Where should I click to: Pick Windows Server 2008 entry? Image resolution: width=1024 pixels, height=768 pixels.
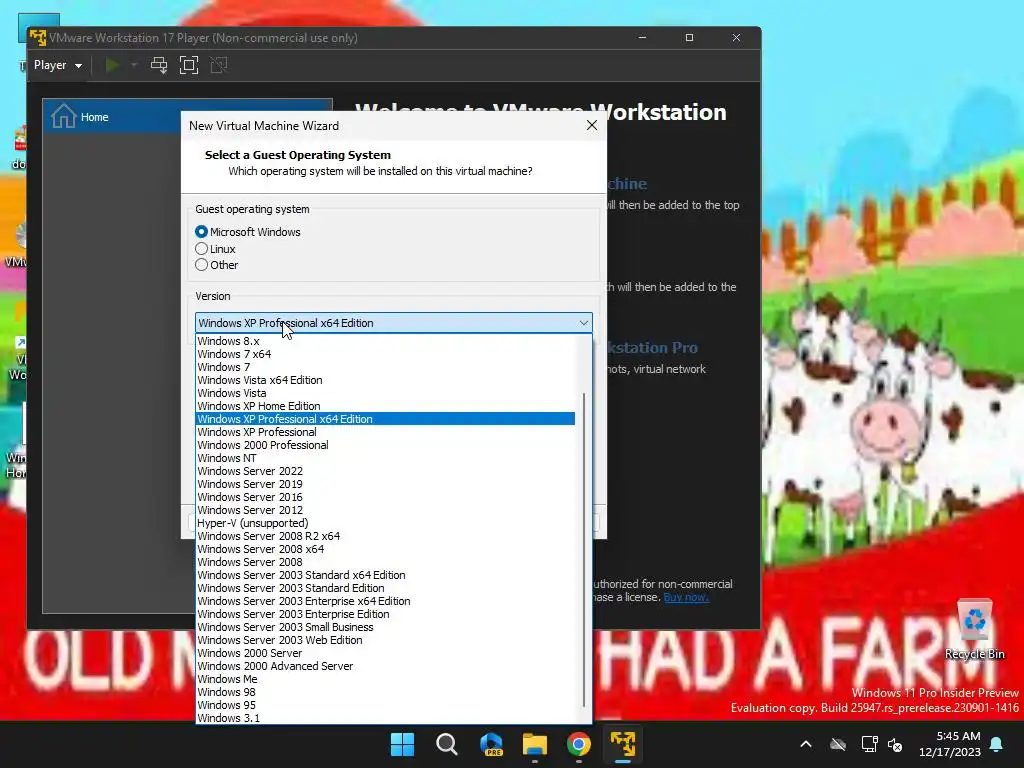pyautogui.click(x=385, y=562)
